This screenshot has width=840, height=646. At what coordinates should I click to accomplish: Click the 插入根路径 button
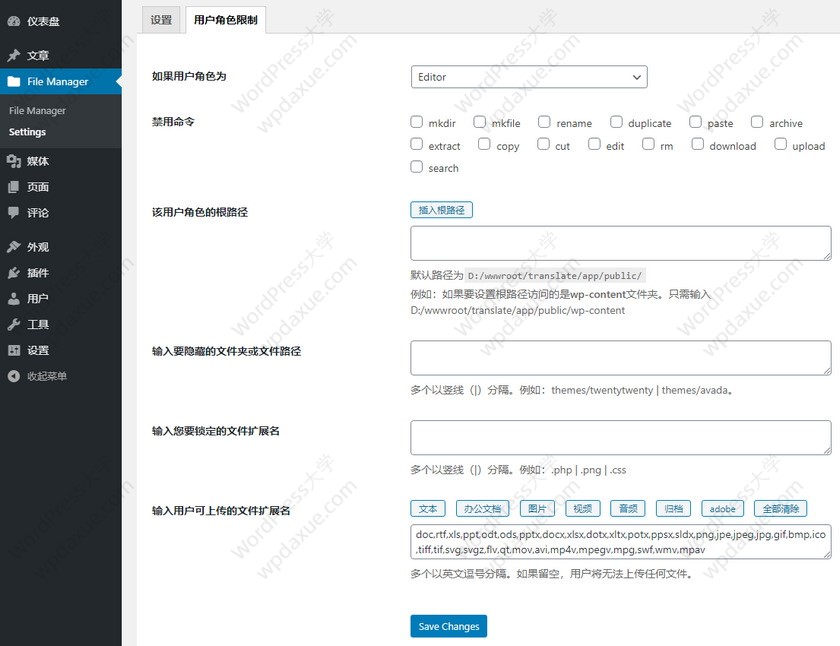441,210
